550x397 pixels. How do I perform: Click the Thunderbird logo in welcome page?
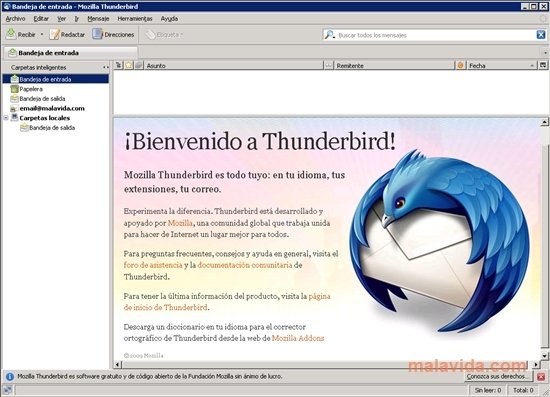pyautogui.click(x=440, y=241)
